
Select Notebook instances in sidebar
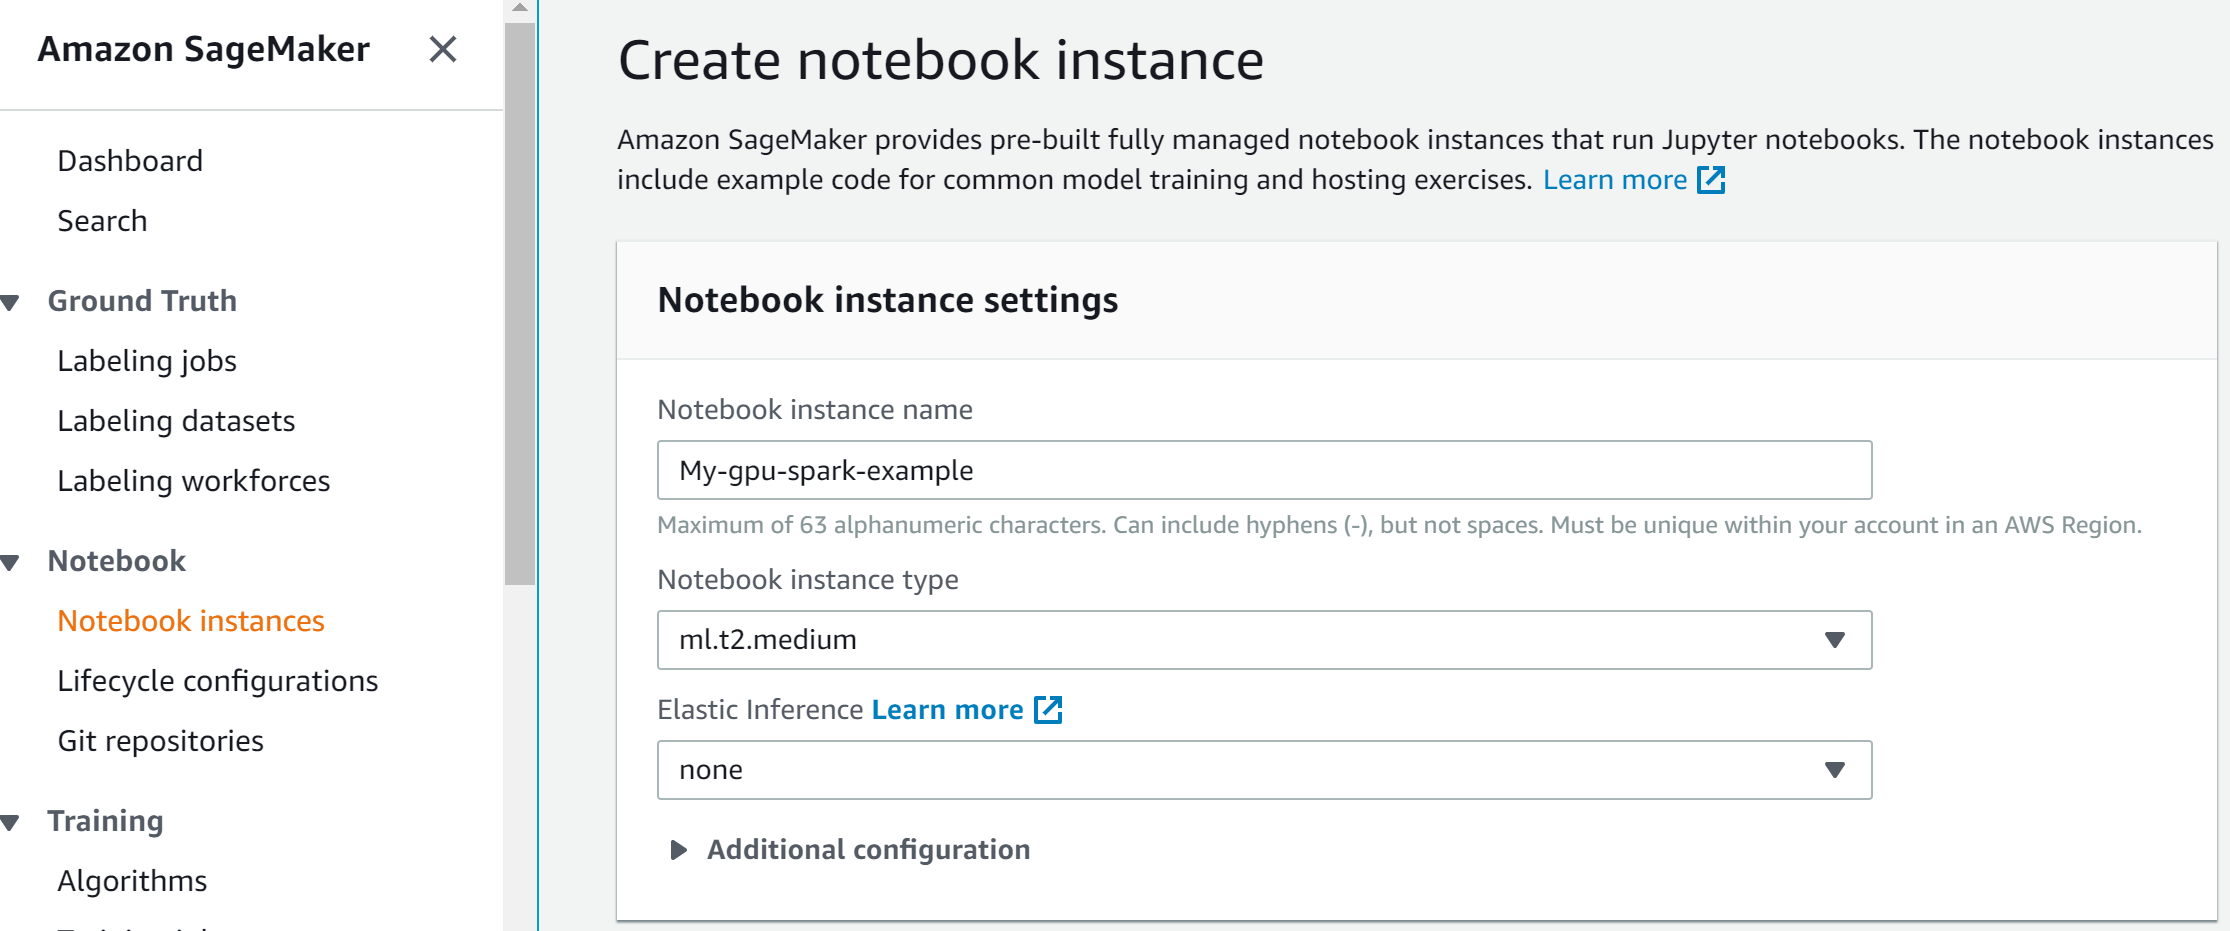coord(191,621)
